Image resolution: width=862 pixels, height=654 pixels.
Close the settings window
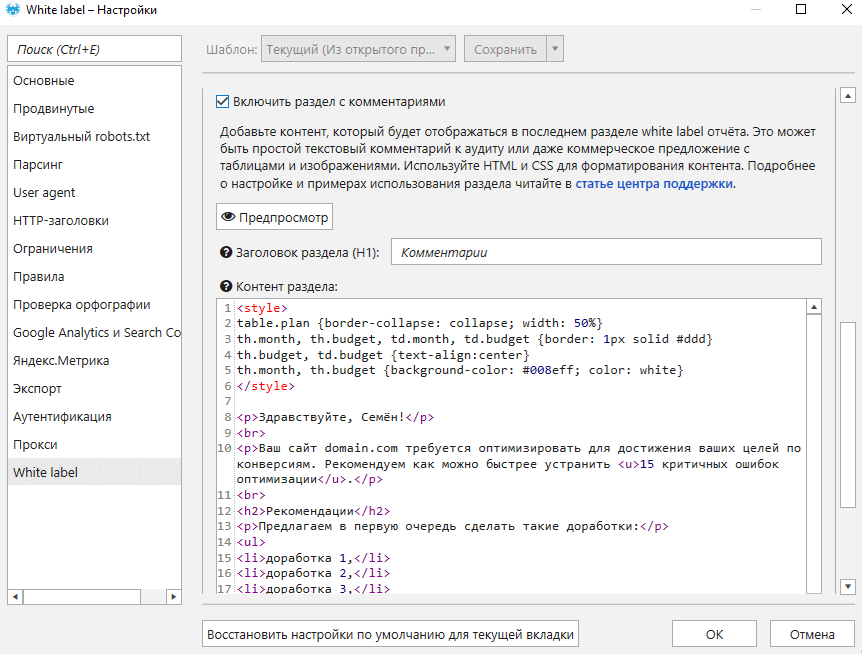847,9
